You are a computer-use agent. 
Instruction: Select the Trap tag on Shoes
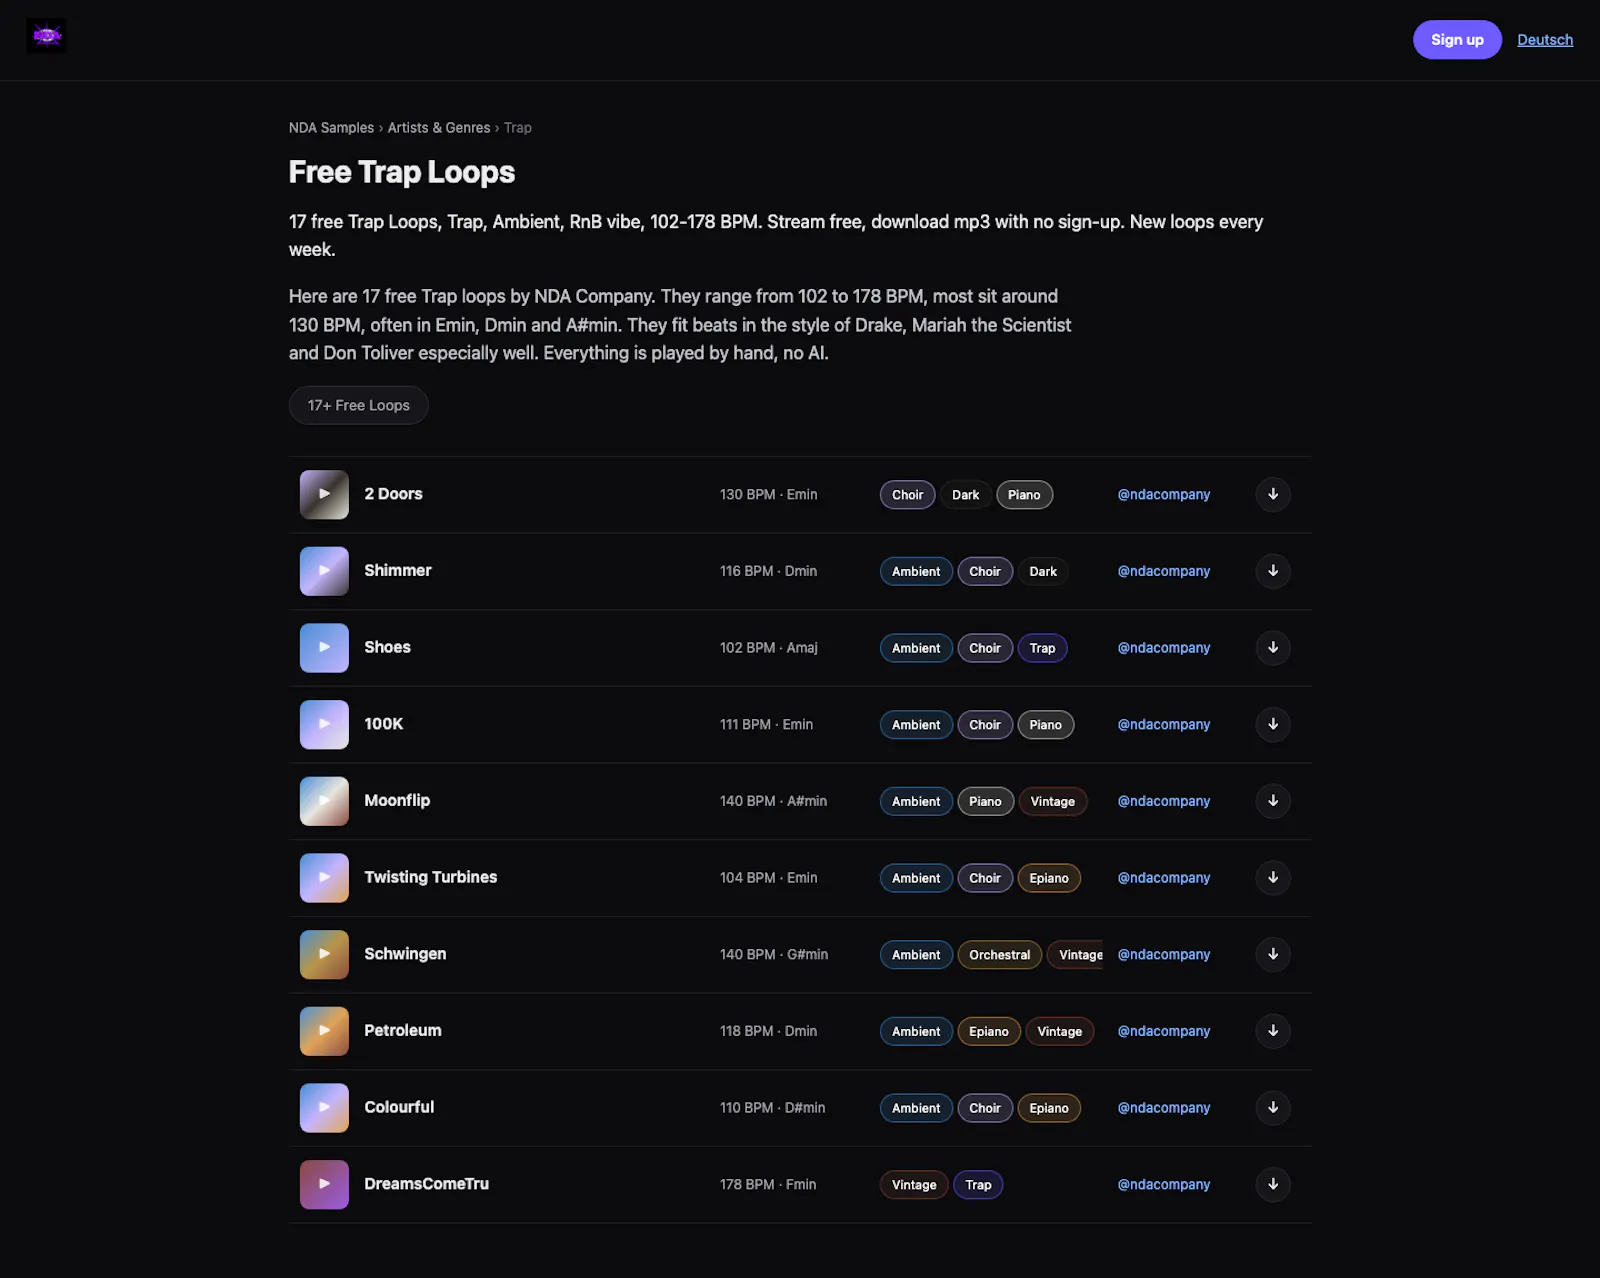1042,648
